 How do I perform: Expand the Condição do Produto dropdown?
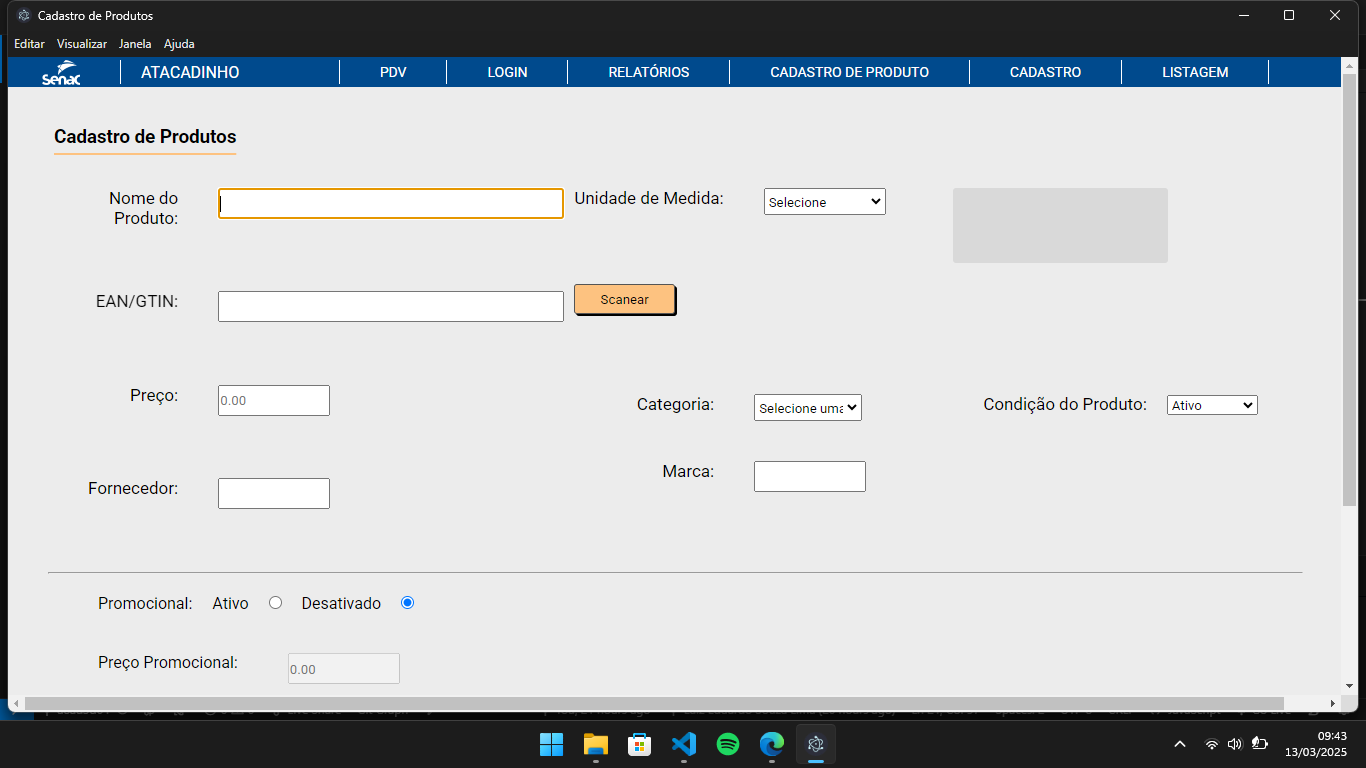tap(1211, 406)
